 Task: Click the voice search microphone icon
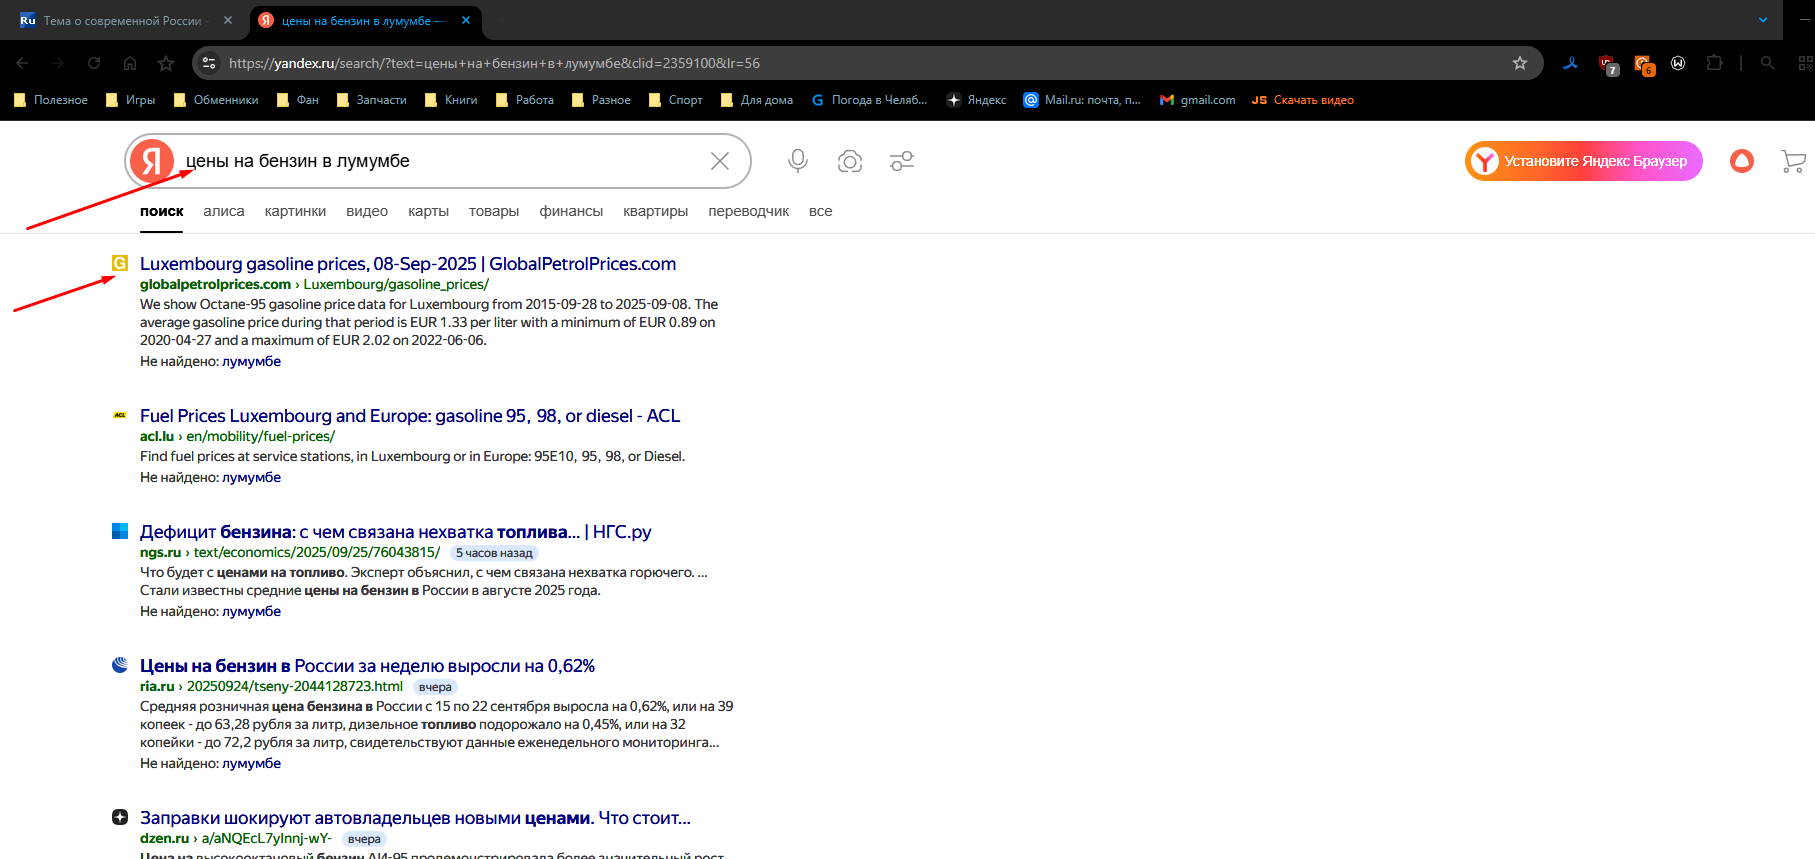pos(797,161)
